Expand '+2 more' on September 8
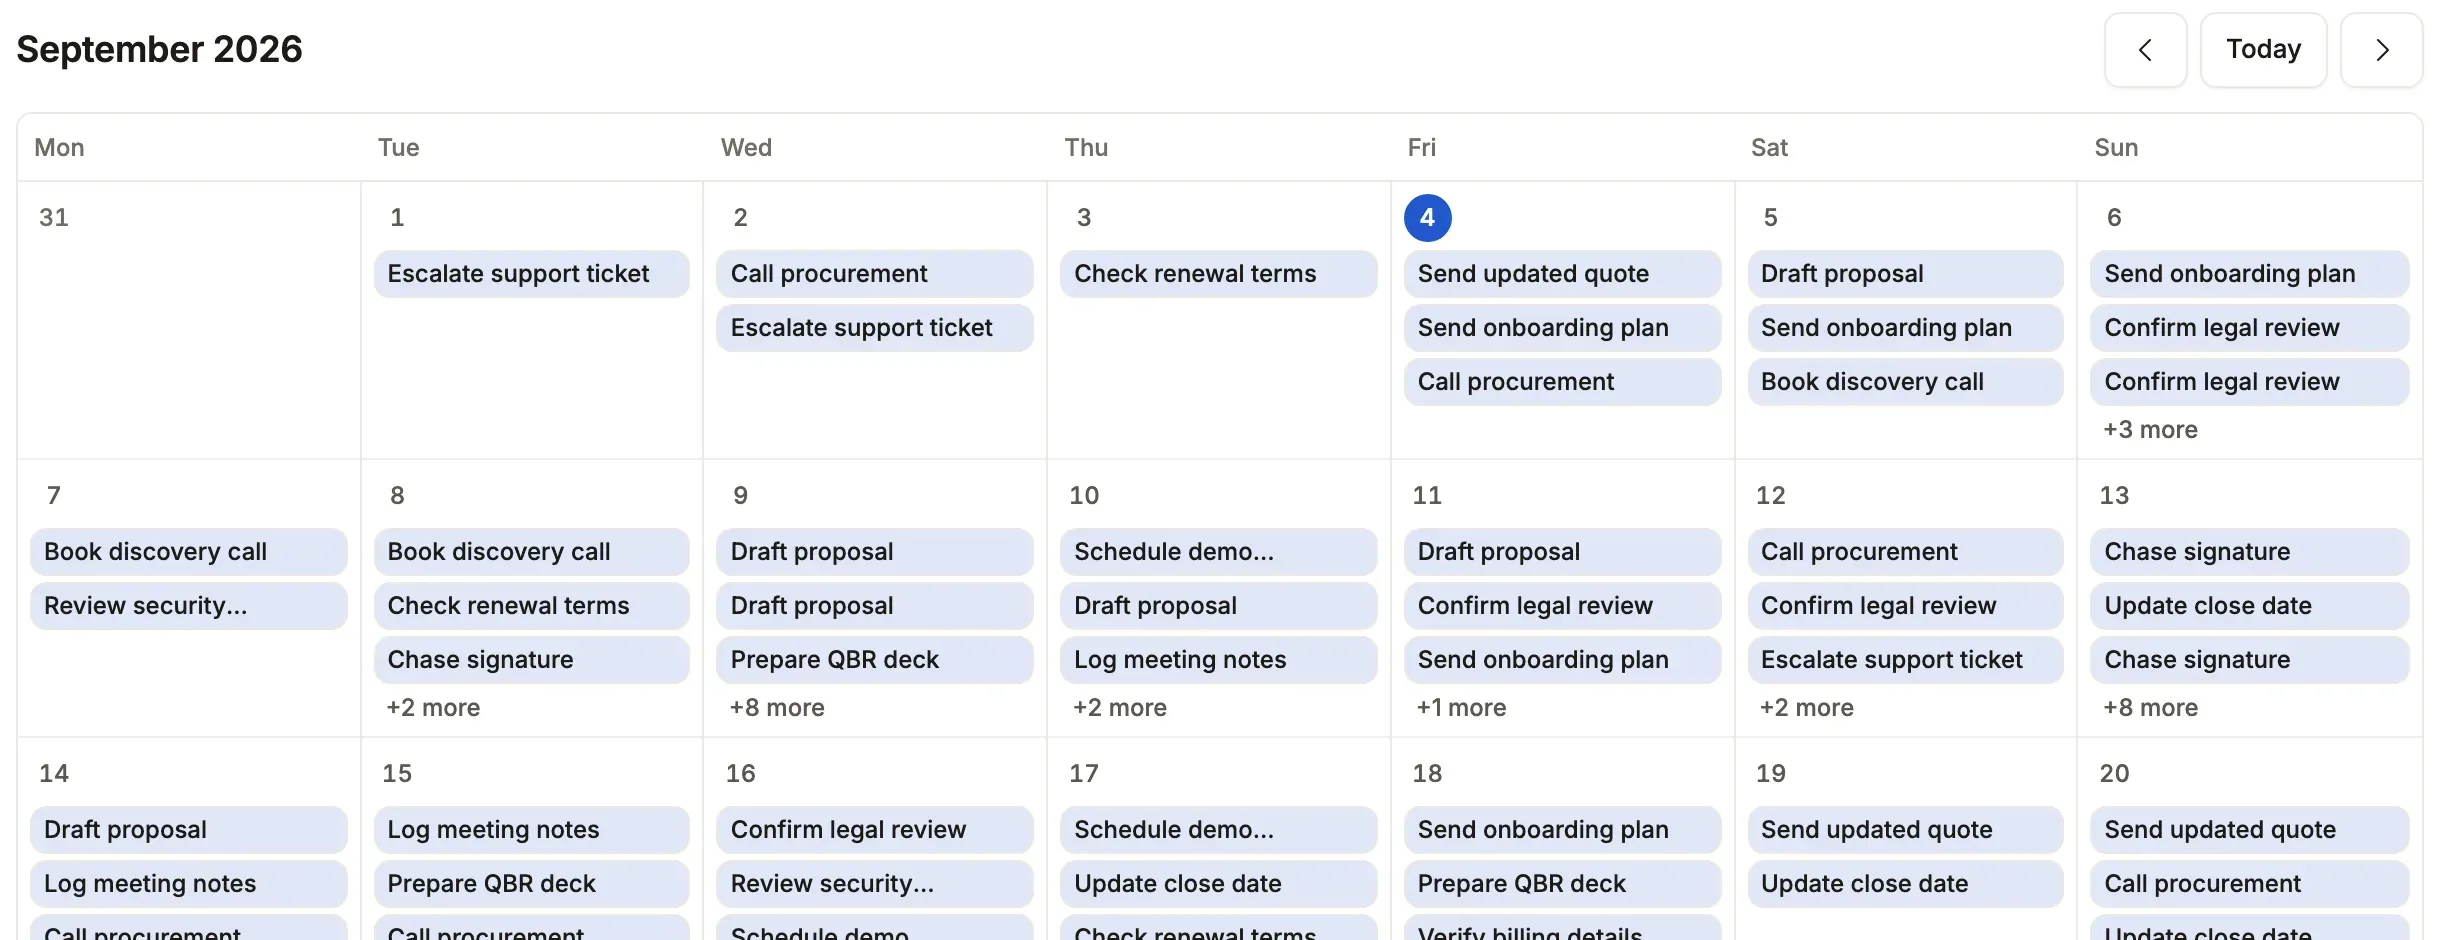The image size is (2440, 940). coord(433,708)
